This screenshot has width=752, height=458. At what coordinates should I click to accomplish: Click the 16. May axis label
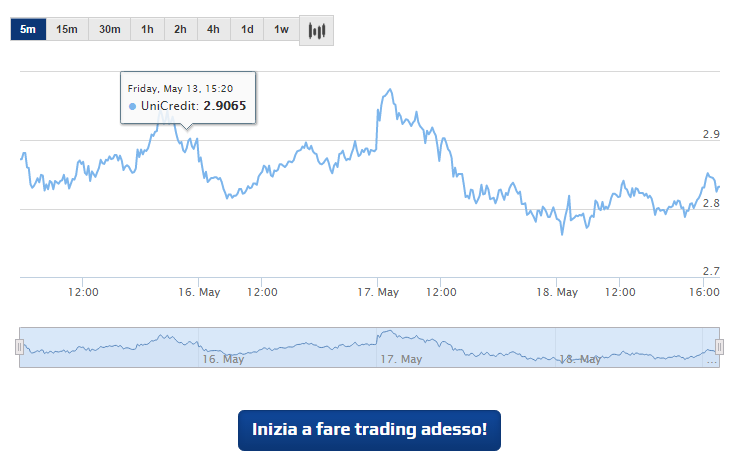click(x=199, y=292)
